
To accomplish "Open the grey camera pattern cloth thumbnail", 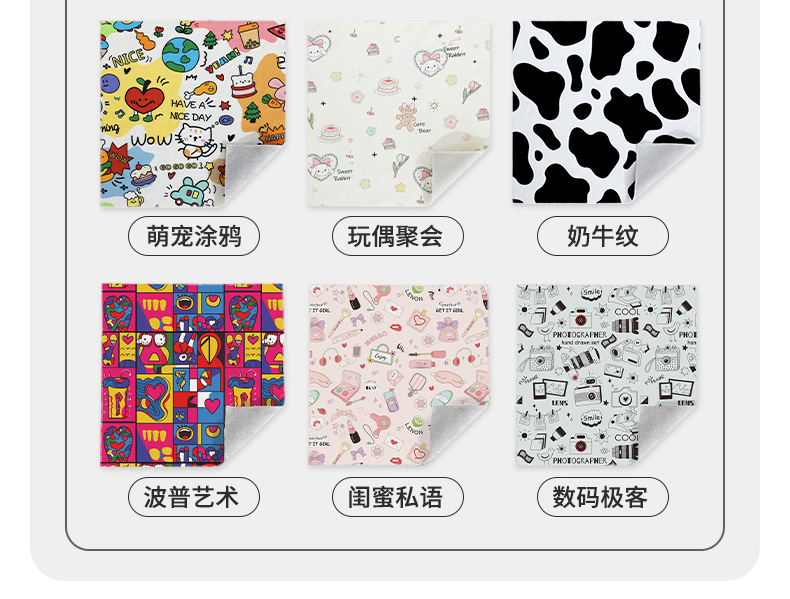I will 606,375.
